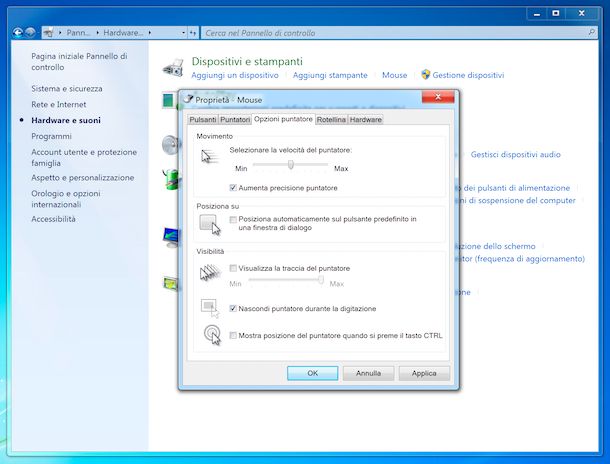The image size is (610, 464).
Task: Click the speaker audio category icon
Action: coord(170,145)
